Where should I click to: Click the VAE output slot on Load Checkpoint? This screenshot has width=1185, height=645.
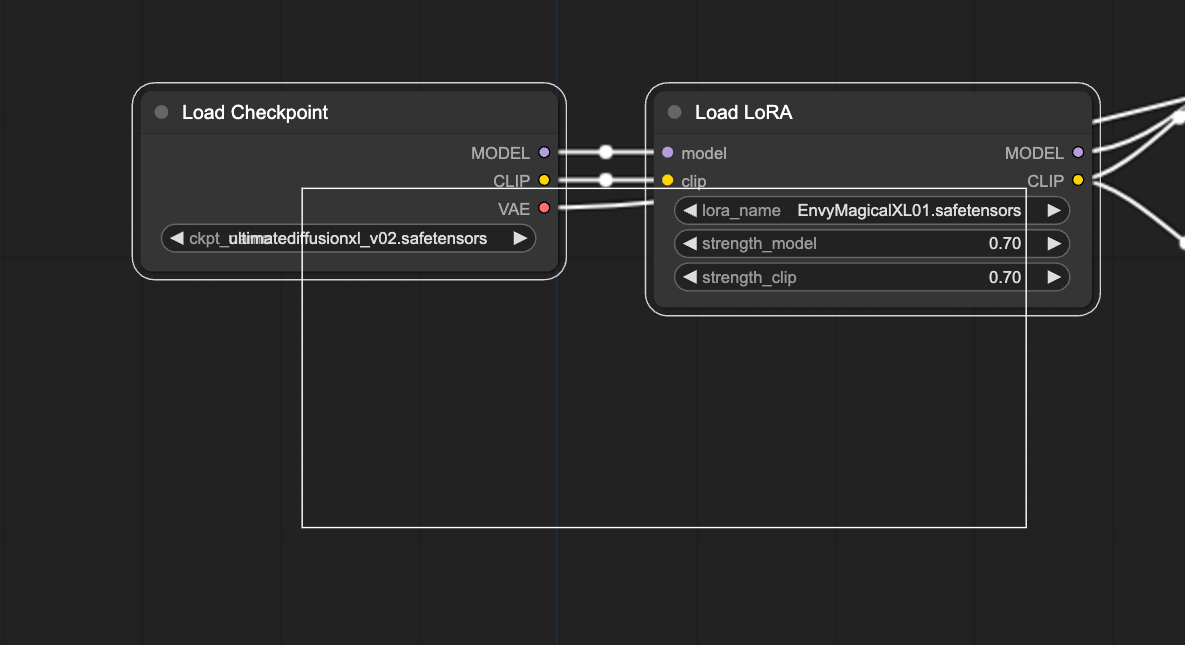pos(544,209)
